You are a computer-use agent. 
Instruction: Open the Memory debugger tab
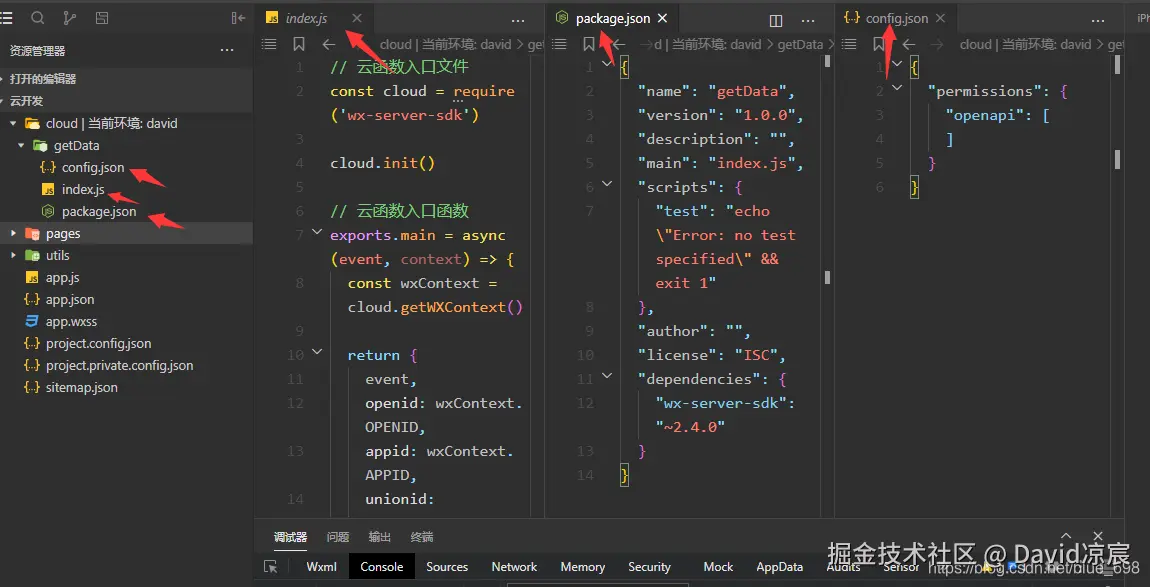coord(582,566)
